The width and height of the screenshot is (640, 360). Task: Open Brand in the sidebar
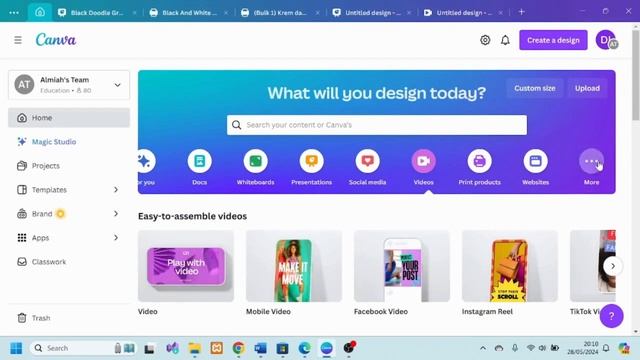point(42,214)
